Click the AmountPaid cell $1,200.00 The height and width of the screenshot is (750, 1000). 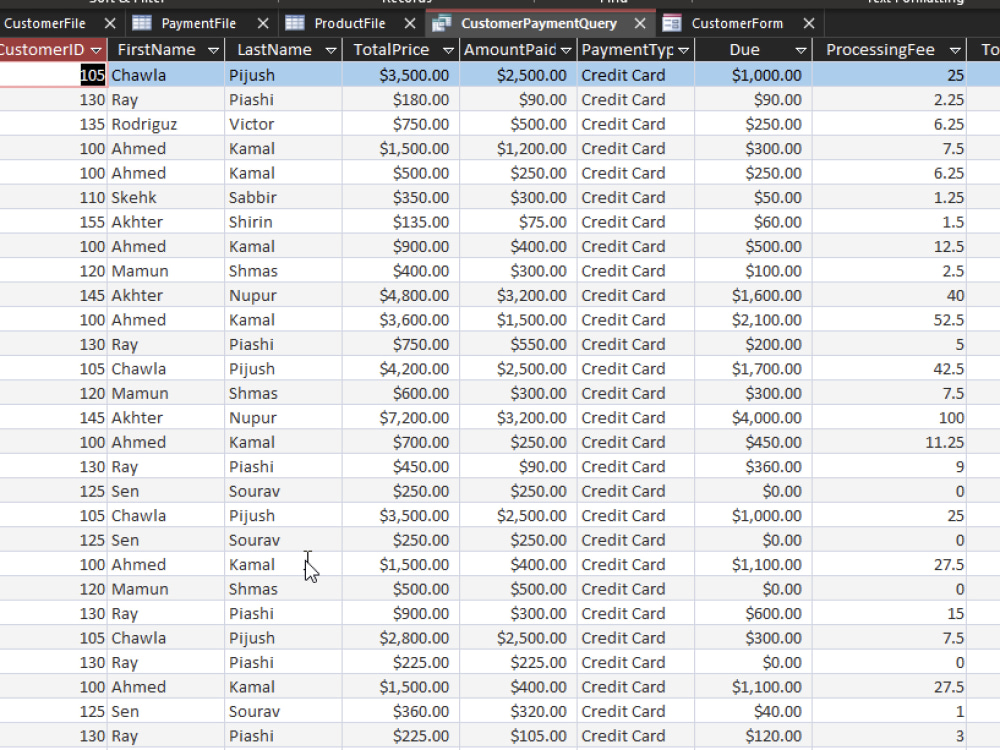pyautogui.click(x=518, y=149)
